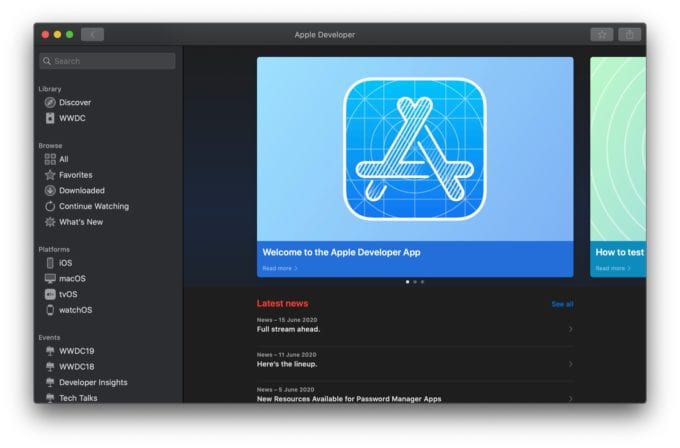Select WWDC in the Library list

tap(72, 118)
